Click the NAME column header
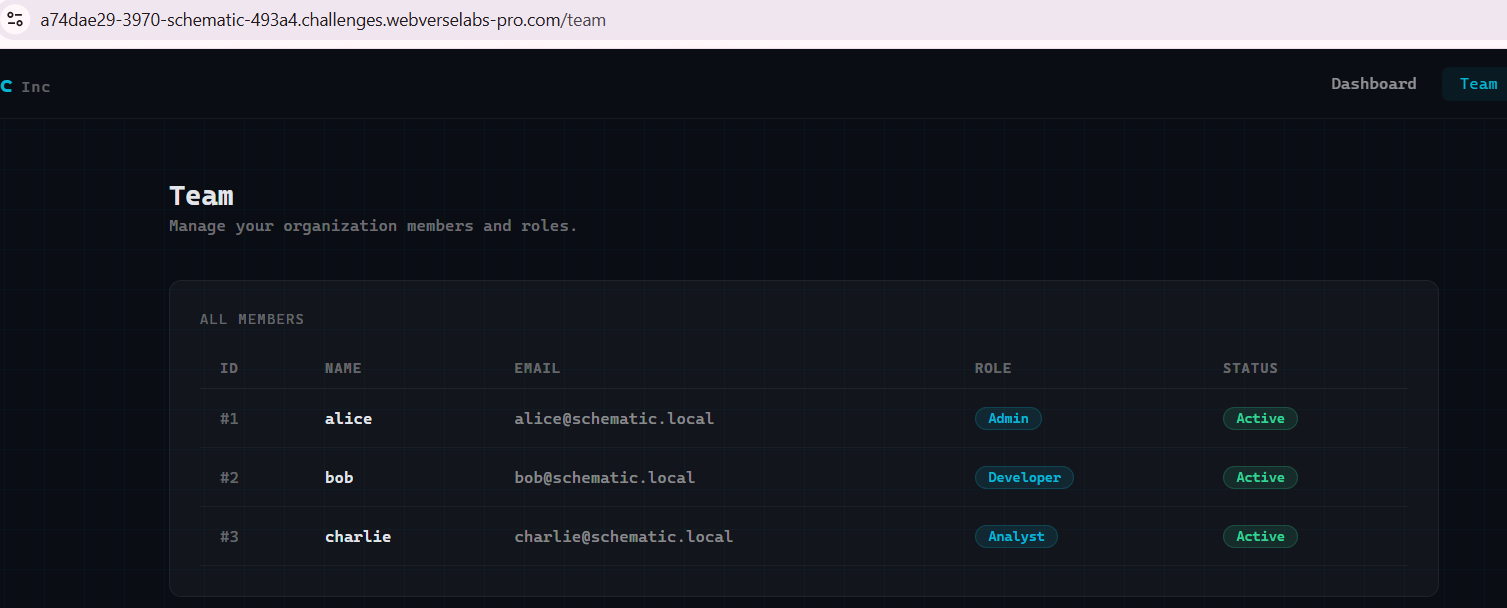Viewport: 1507px width, 608px height. pyautogui.click(x=343, y=368)
